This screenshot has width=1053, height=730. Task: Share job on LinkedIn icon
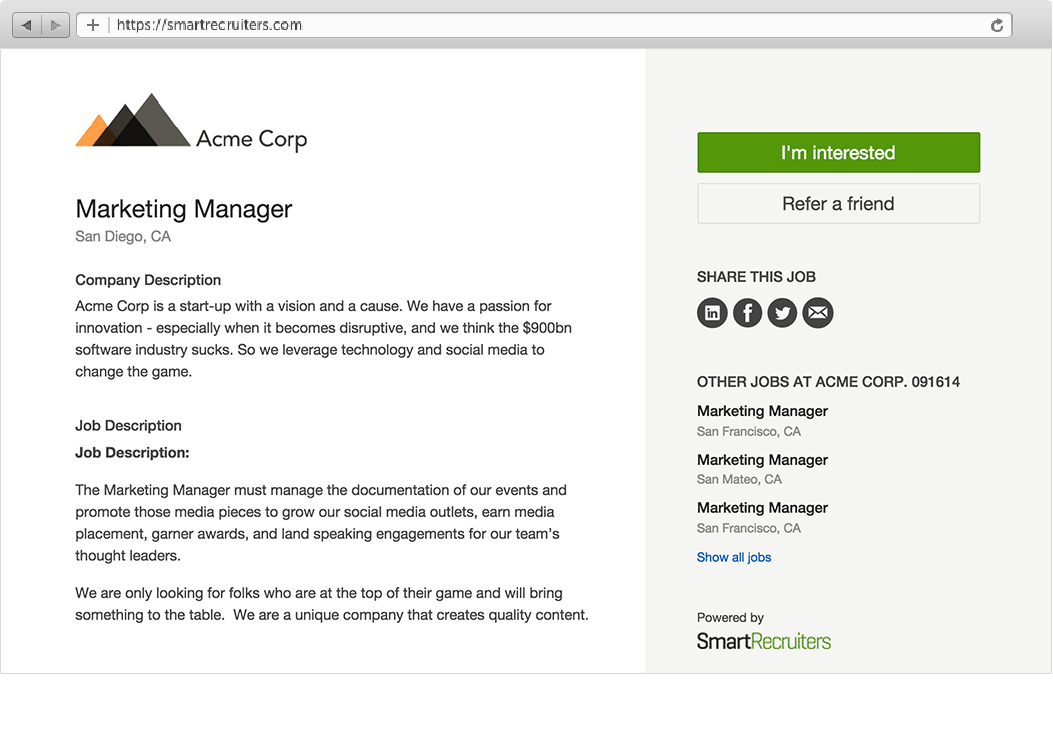click(712, 313)
